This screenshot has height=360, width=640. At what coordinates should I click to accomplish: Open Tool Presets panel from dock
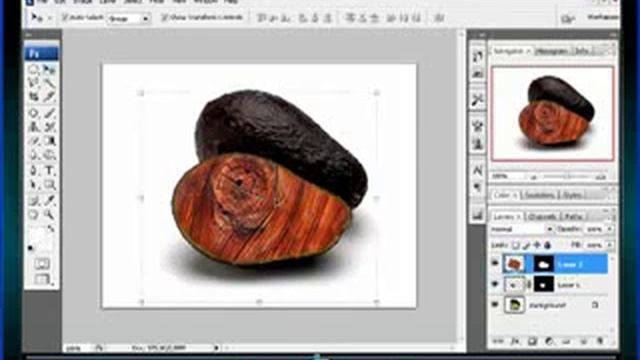(x=478, y=99)
